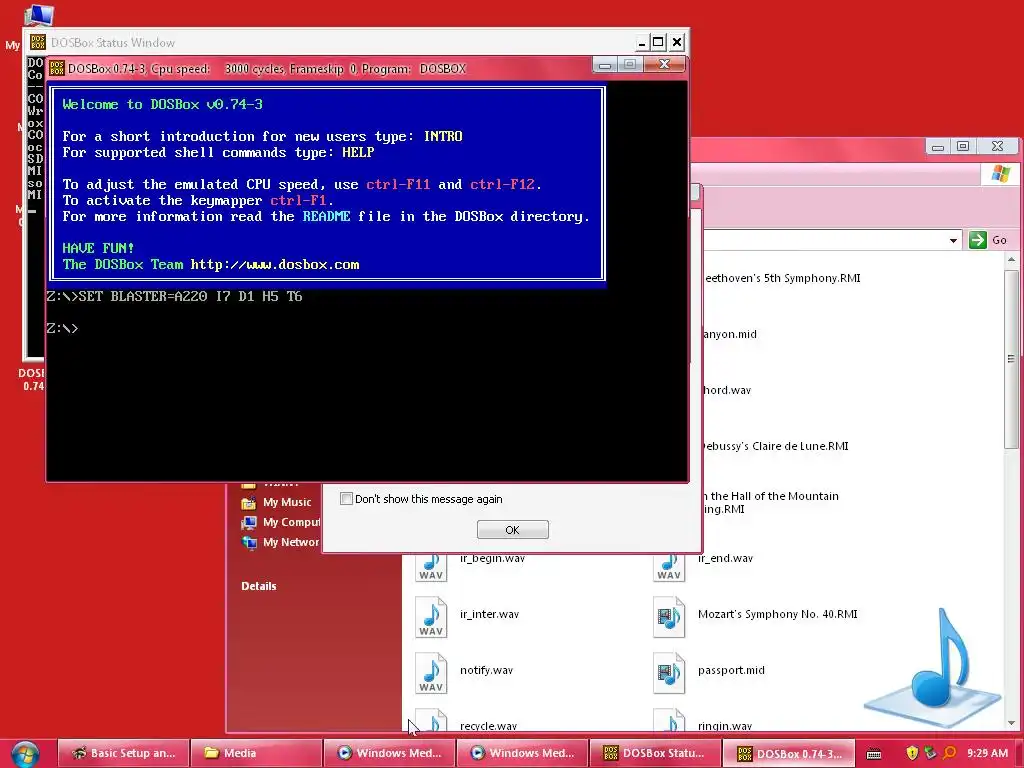Image resolution: width=1024 pixels, height=768 pixels.
Task: Click the DOSBox 0.74 desktop shortcut label
Action: pos(31,379)
